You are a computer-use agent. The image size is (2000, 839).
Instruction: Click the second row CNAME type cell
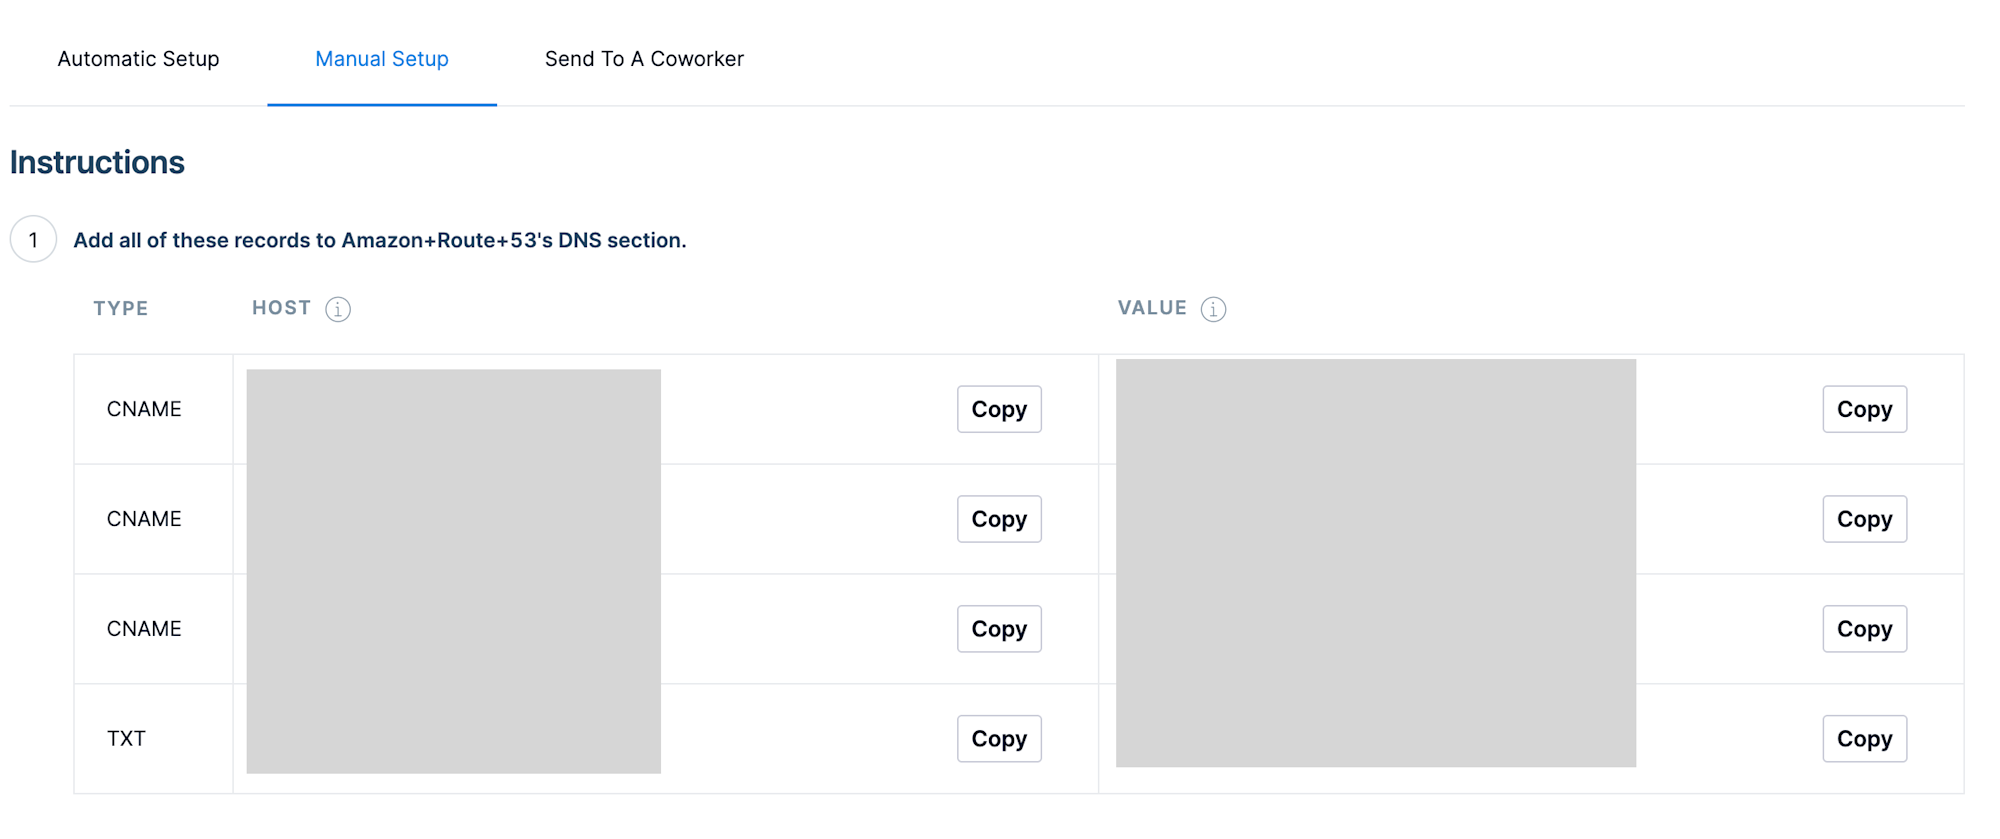click(x=144, y=519)
